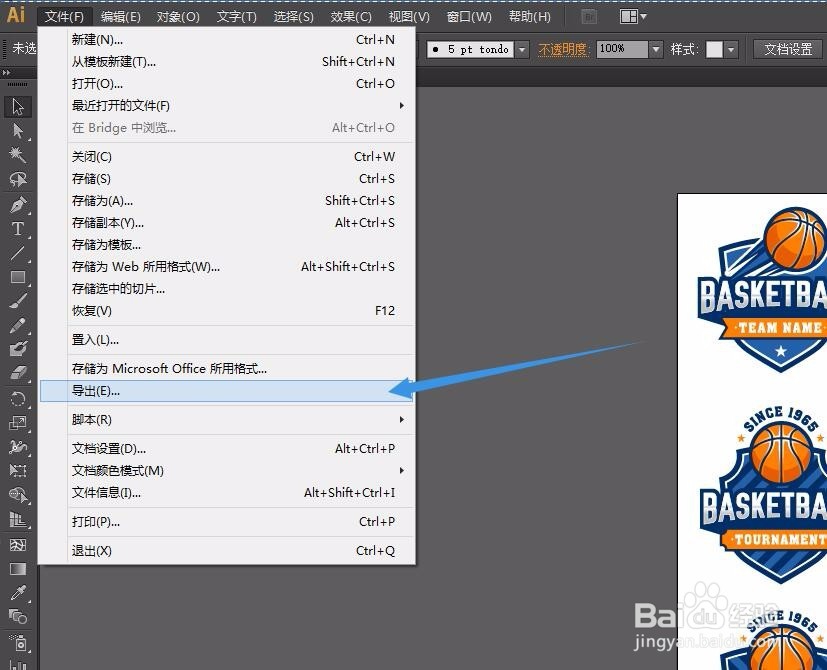827x670 pixels.
Task: Click the 不透明度 link label
Action: pyautogui.click(x=563, y=50)
